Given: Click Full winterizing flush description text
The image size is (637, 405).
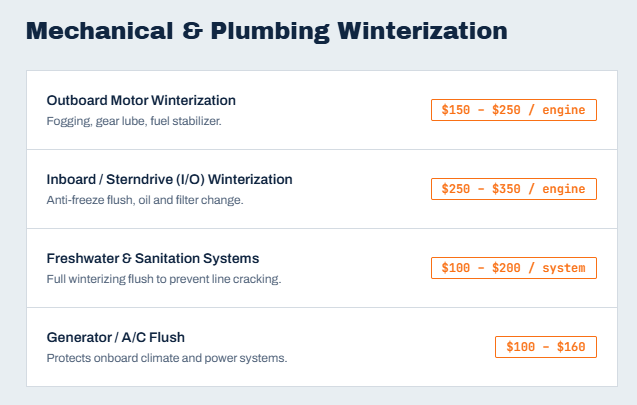Looking at the screenshot, I should pyautogui.click(x=164, y=279).
